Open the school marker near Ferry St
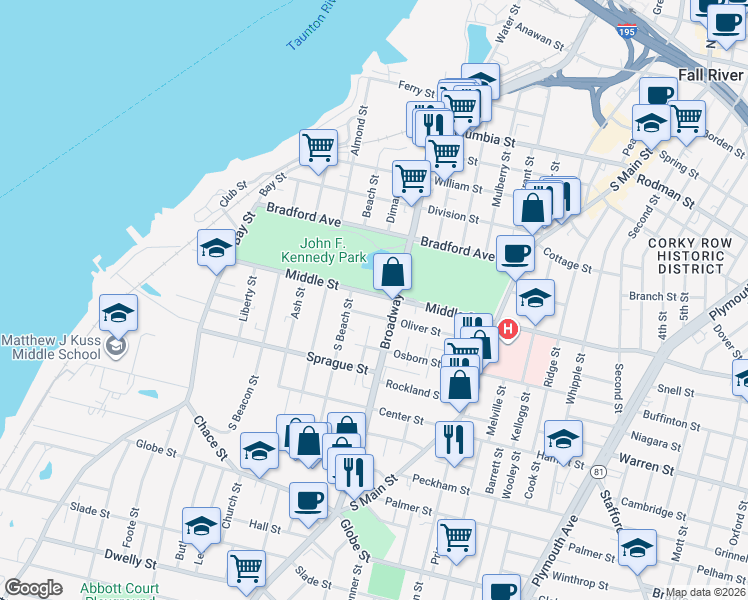 (482, 76)
